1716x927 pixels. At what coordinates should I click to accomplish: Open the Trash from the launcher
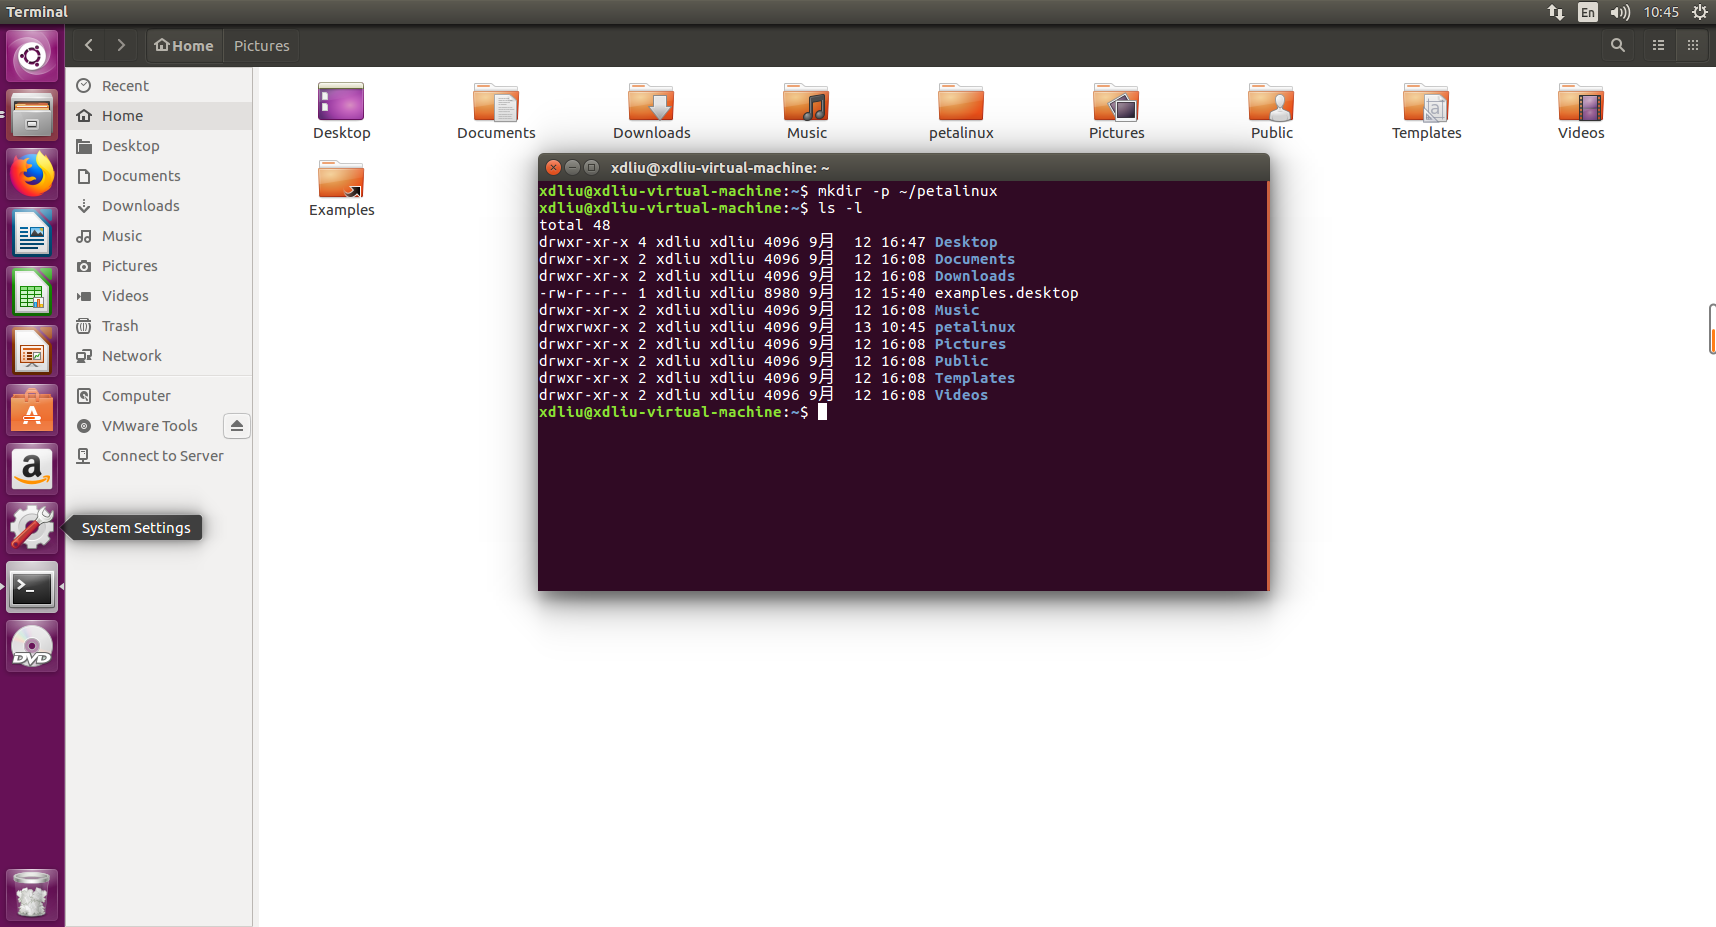[31, 893]
